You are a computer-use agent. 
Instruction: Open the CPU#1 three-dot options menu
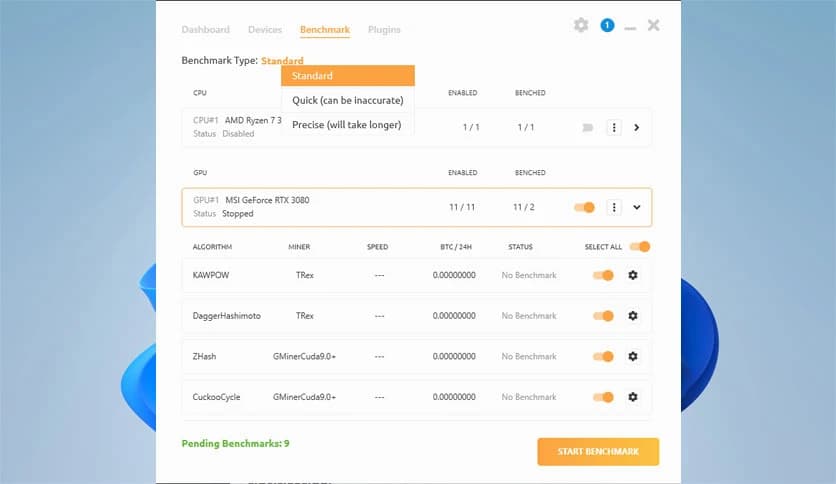pyautogui.click(x=614, y=127)
